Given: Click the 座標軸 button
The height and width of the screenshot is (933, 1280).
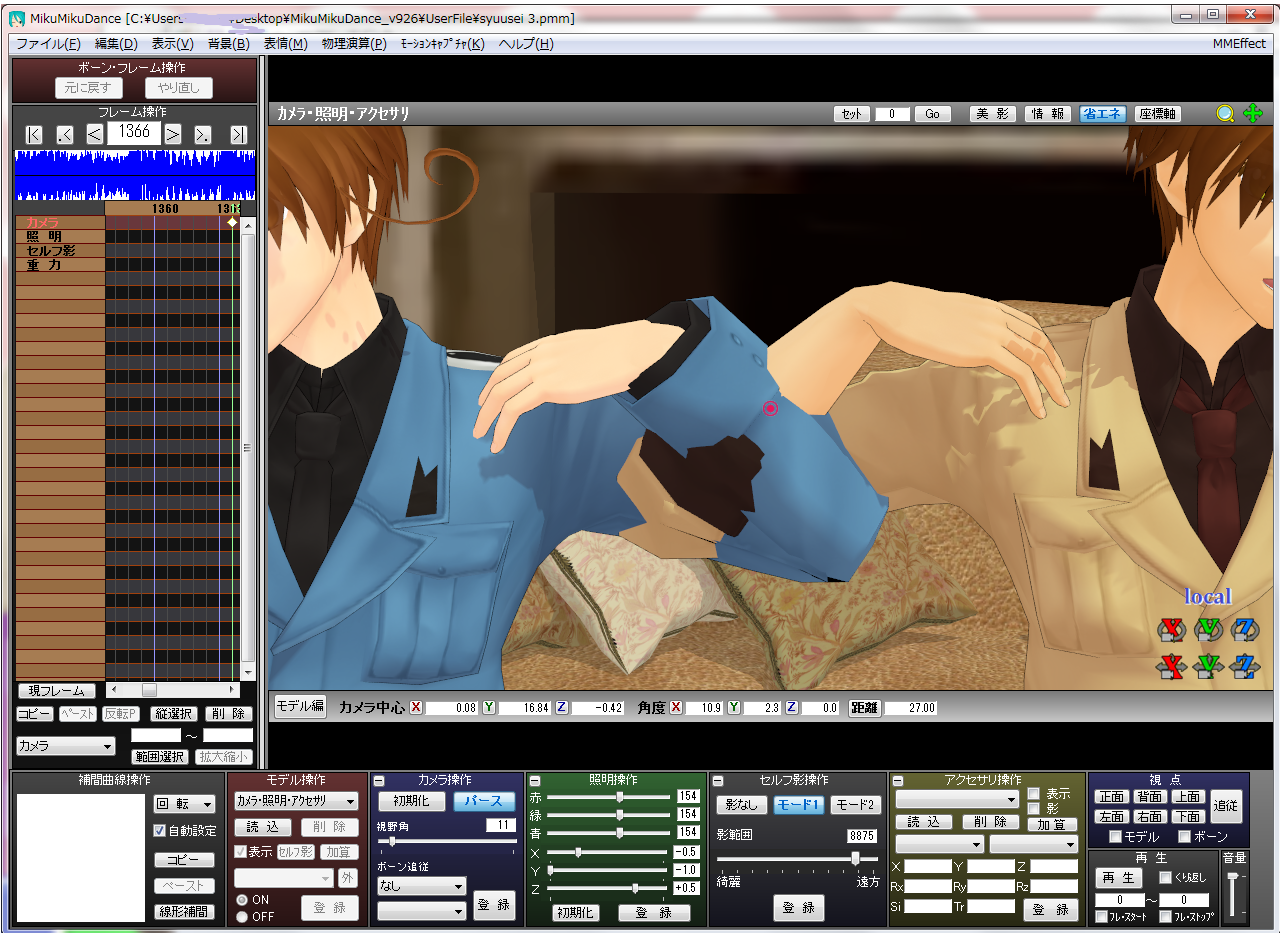Looking at the screenshot, I should [1158, 114].
